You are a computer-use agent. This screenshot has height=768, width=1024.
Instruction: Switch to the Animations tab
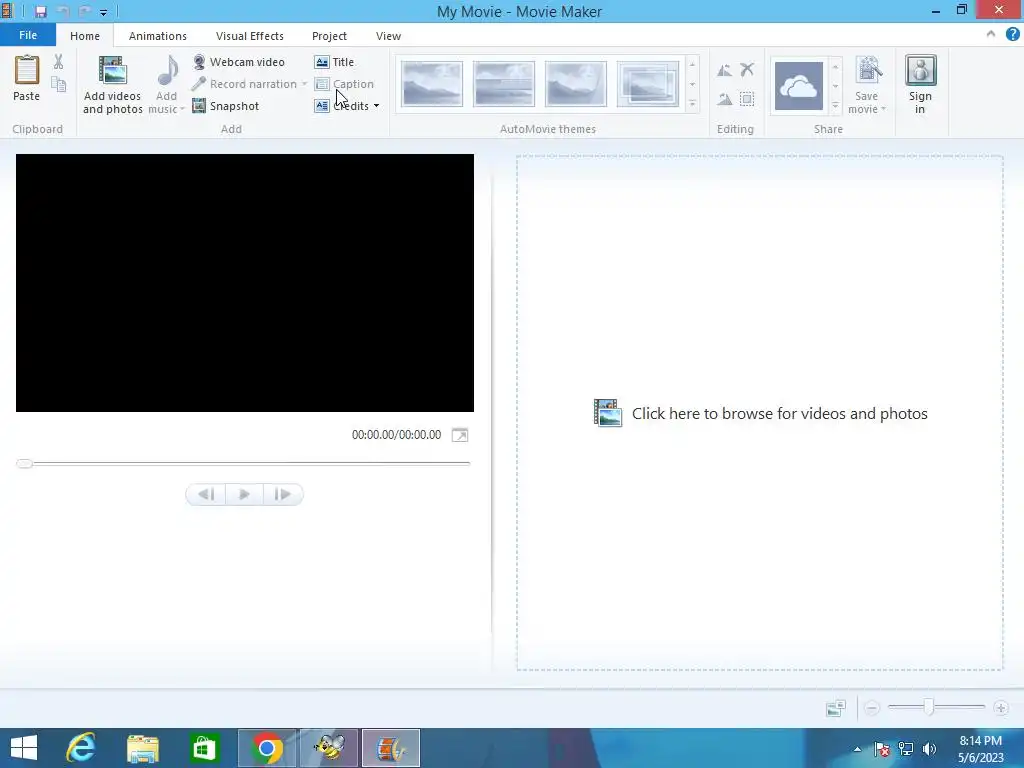point(157,36)
